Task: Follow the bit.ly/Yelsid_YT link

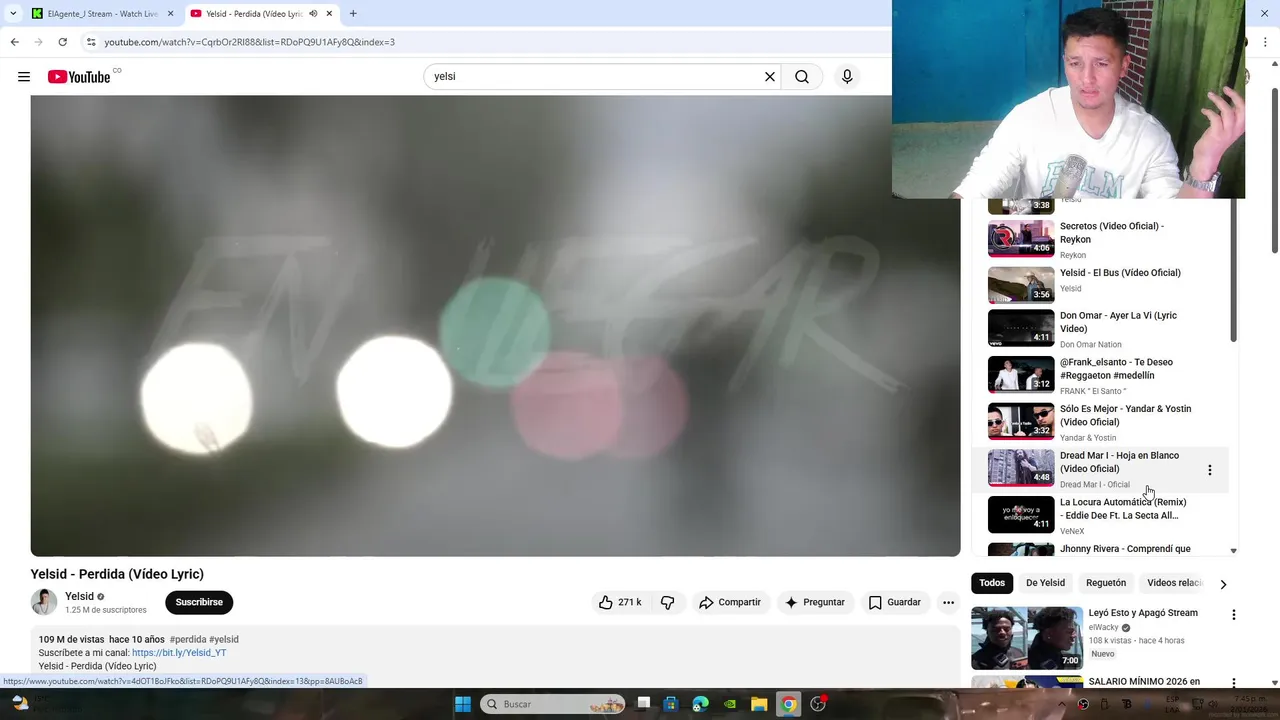Action: [x=179, y=653]
